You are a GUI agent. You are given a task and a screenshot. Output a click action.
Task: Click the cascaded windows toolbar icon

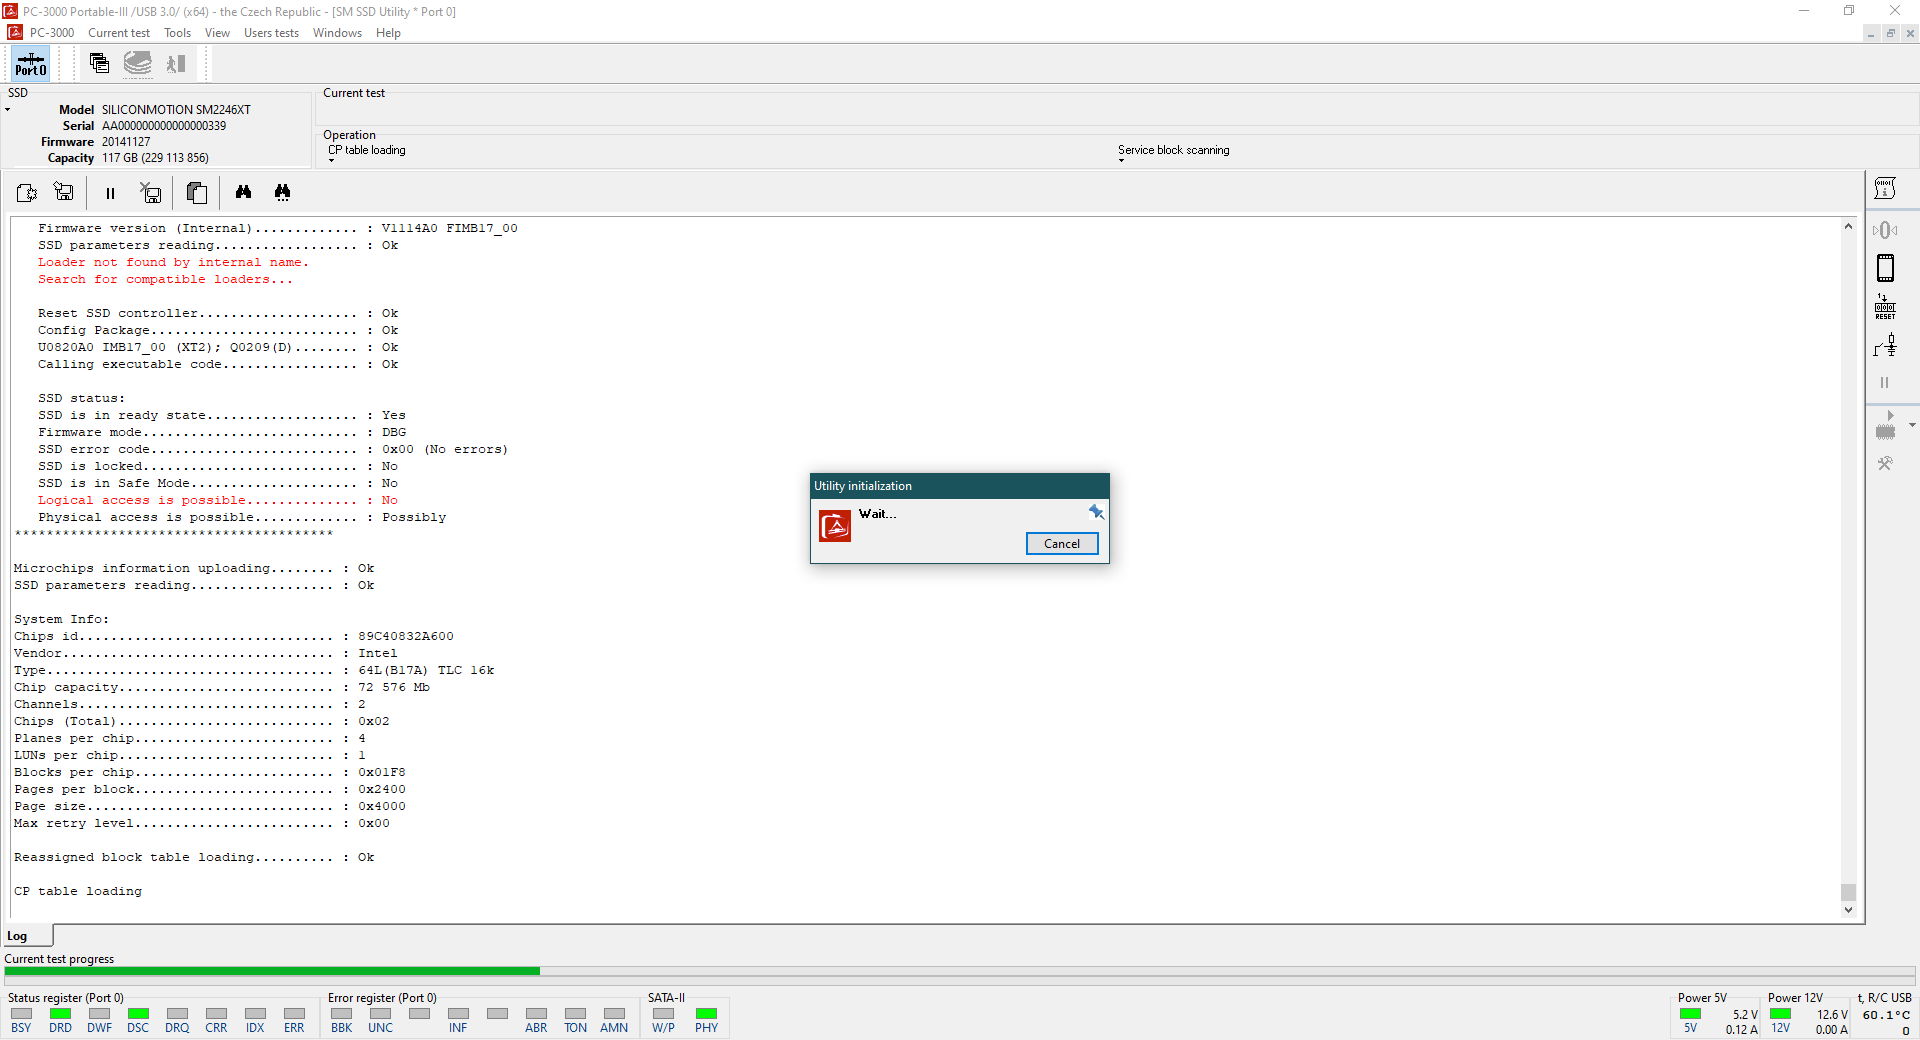click(x=99, y=64)
